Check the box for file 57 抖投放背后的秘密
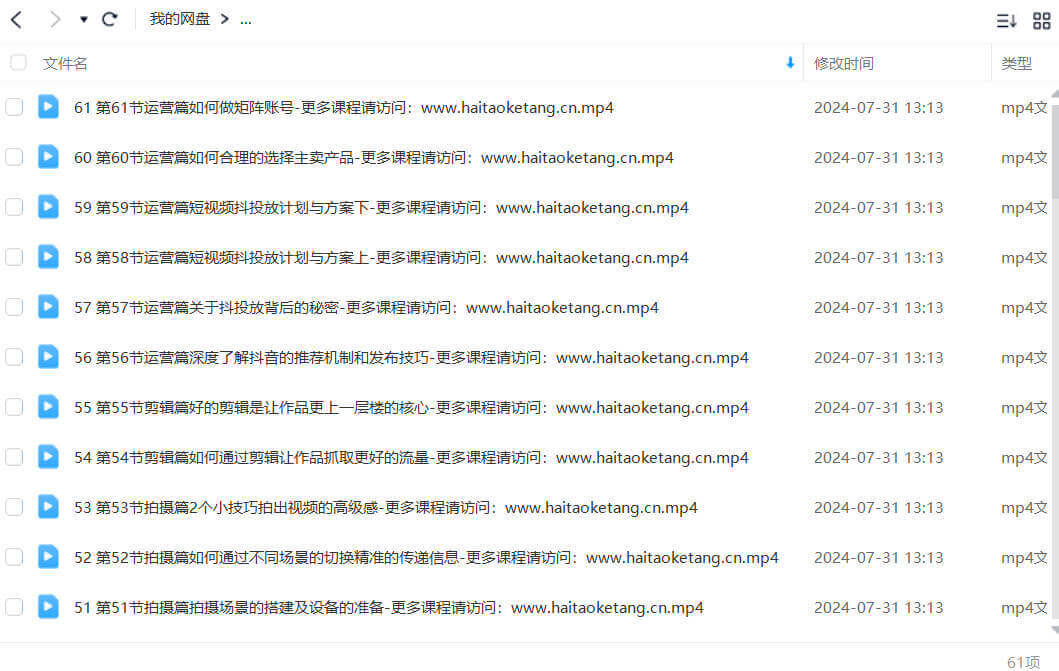This screenshot has width=1059, height=671. click(x=14, y=307)
